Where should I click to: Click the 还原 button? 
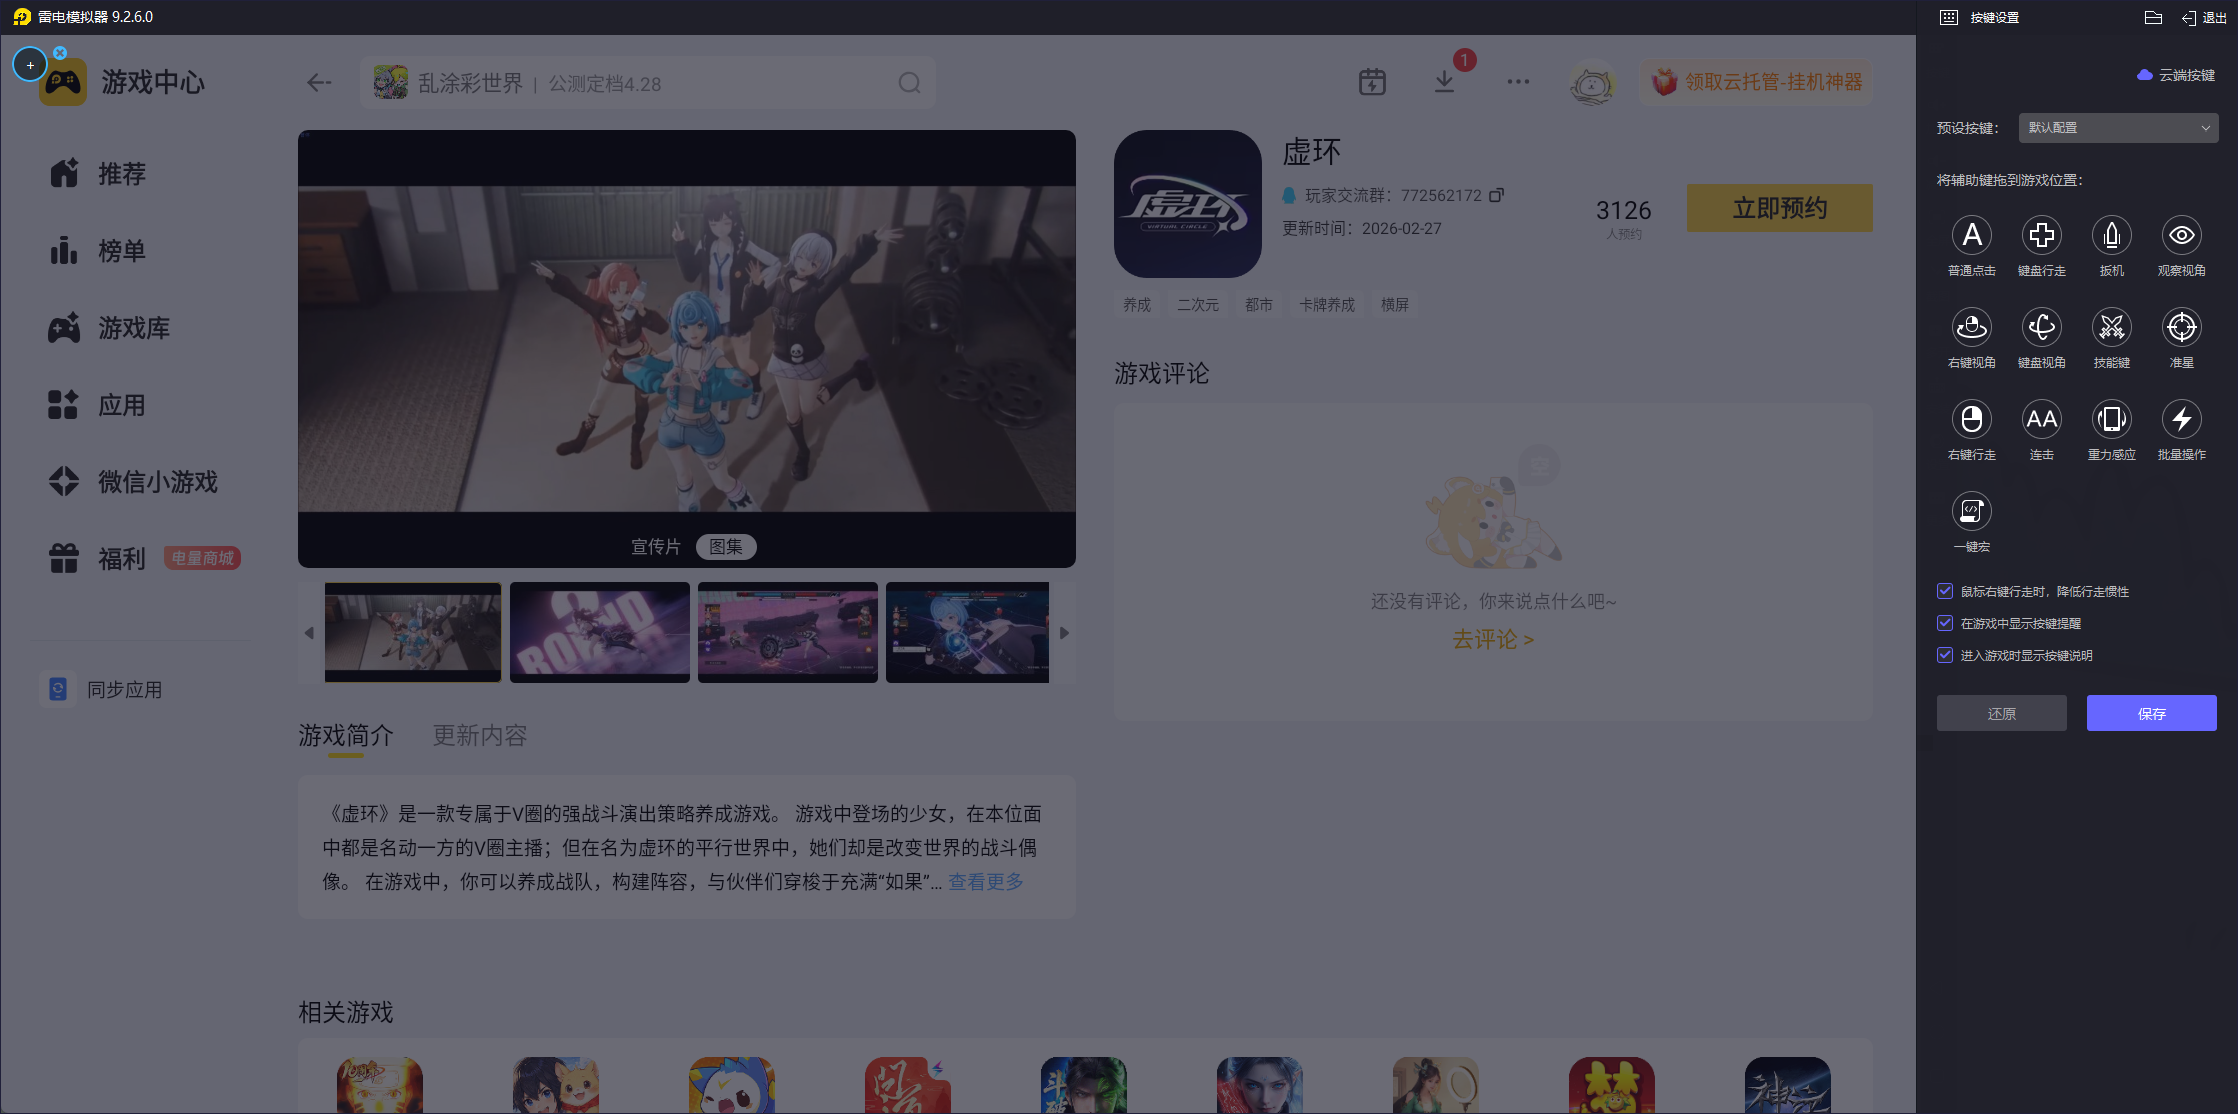(x=2001, y=713)
